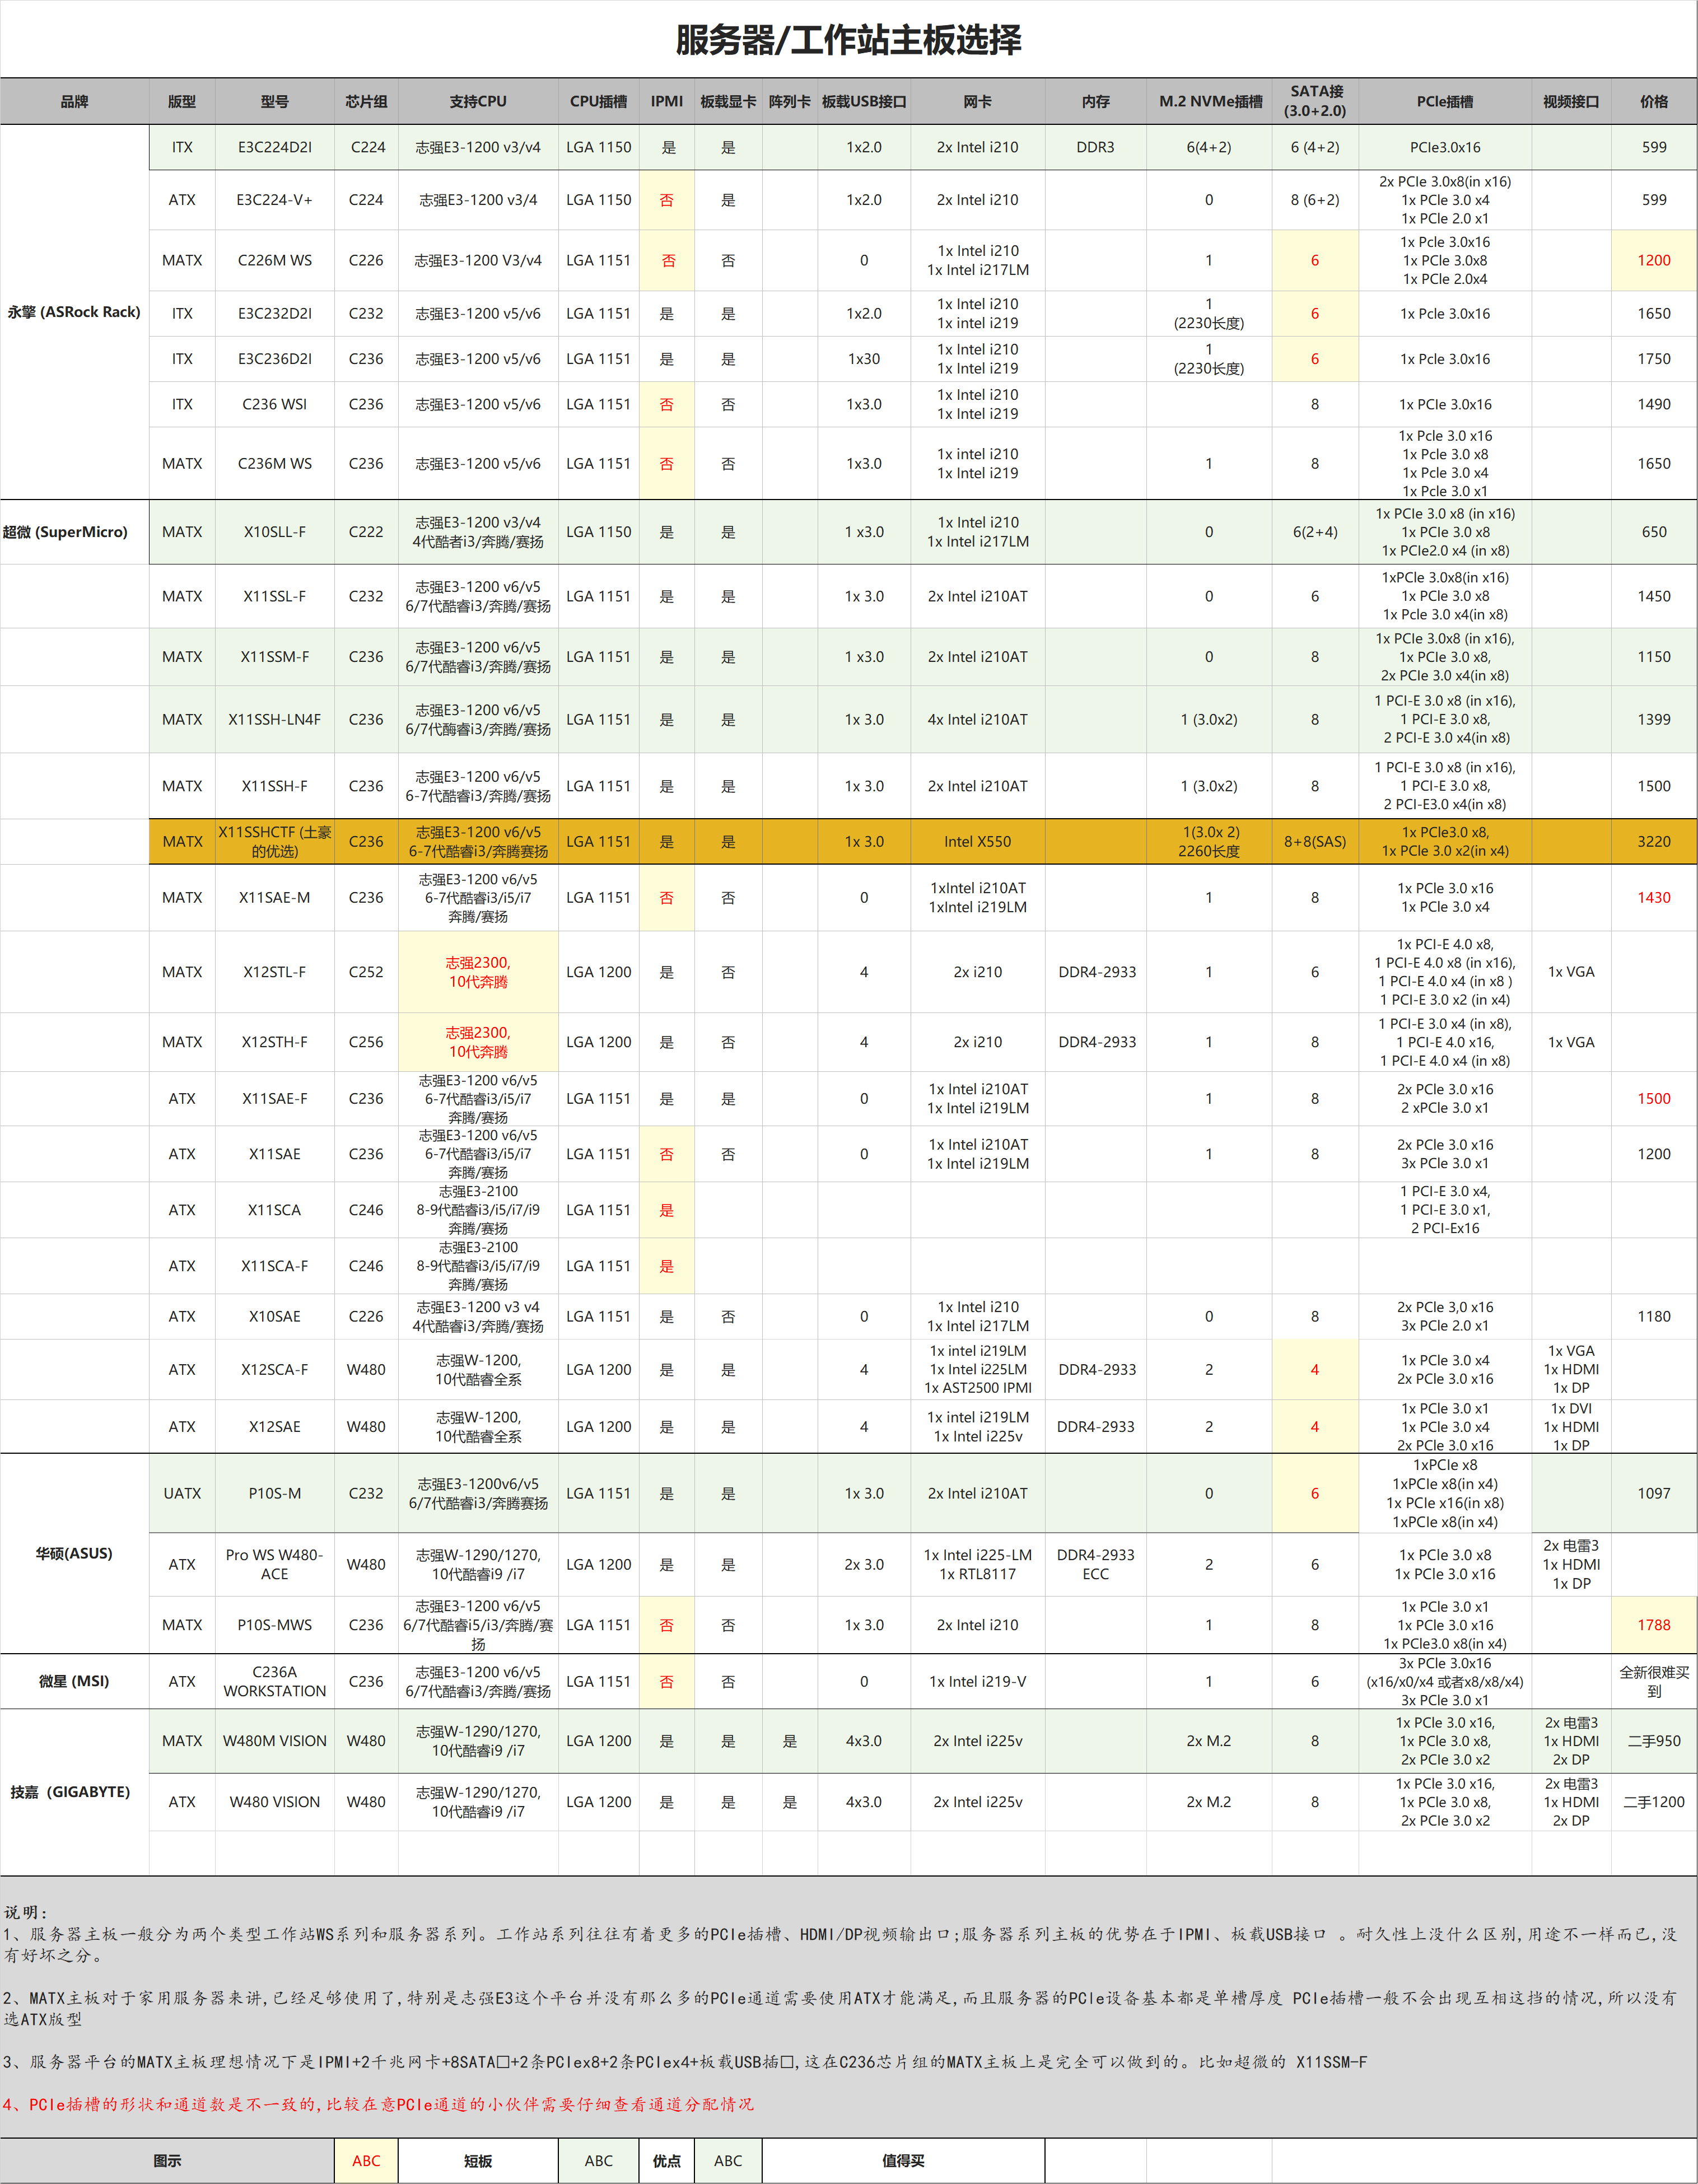
Task: Select the X12STL-F model cell
Action: click(274, 972)
